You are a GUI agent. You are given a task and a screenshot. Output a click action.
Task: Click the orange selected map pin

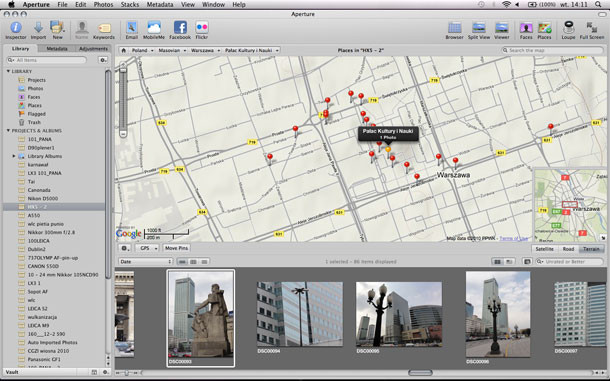tap(388, 151)
